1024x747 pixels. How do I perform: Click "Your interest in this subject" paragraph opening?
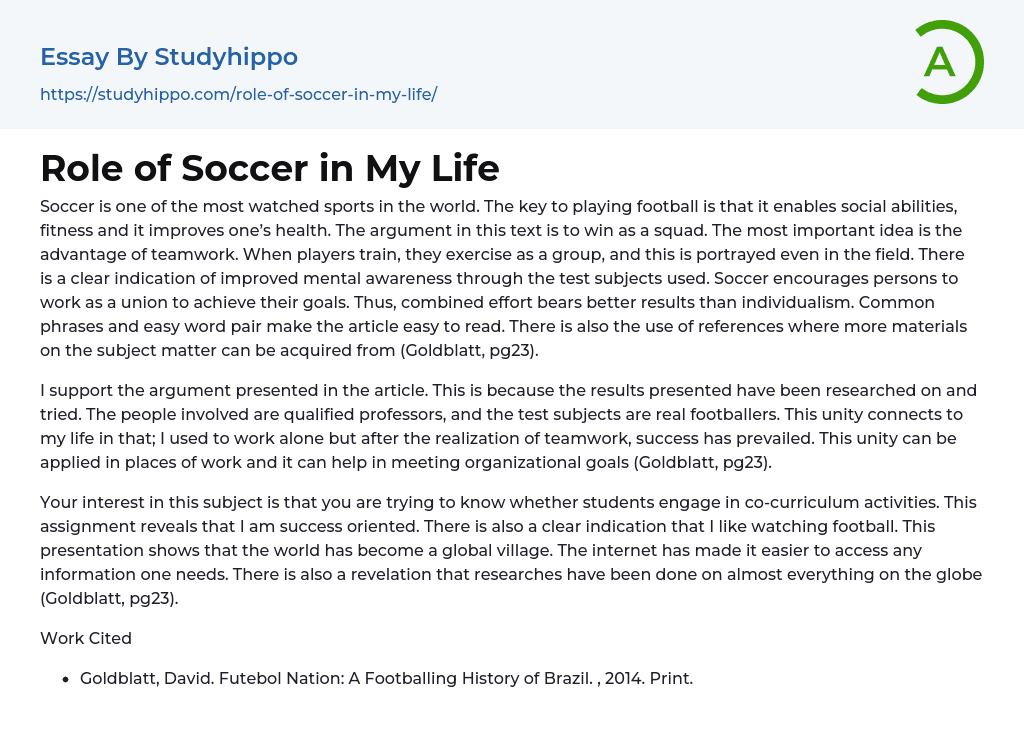coord(150,502)
